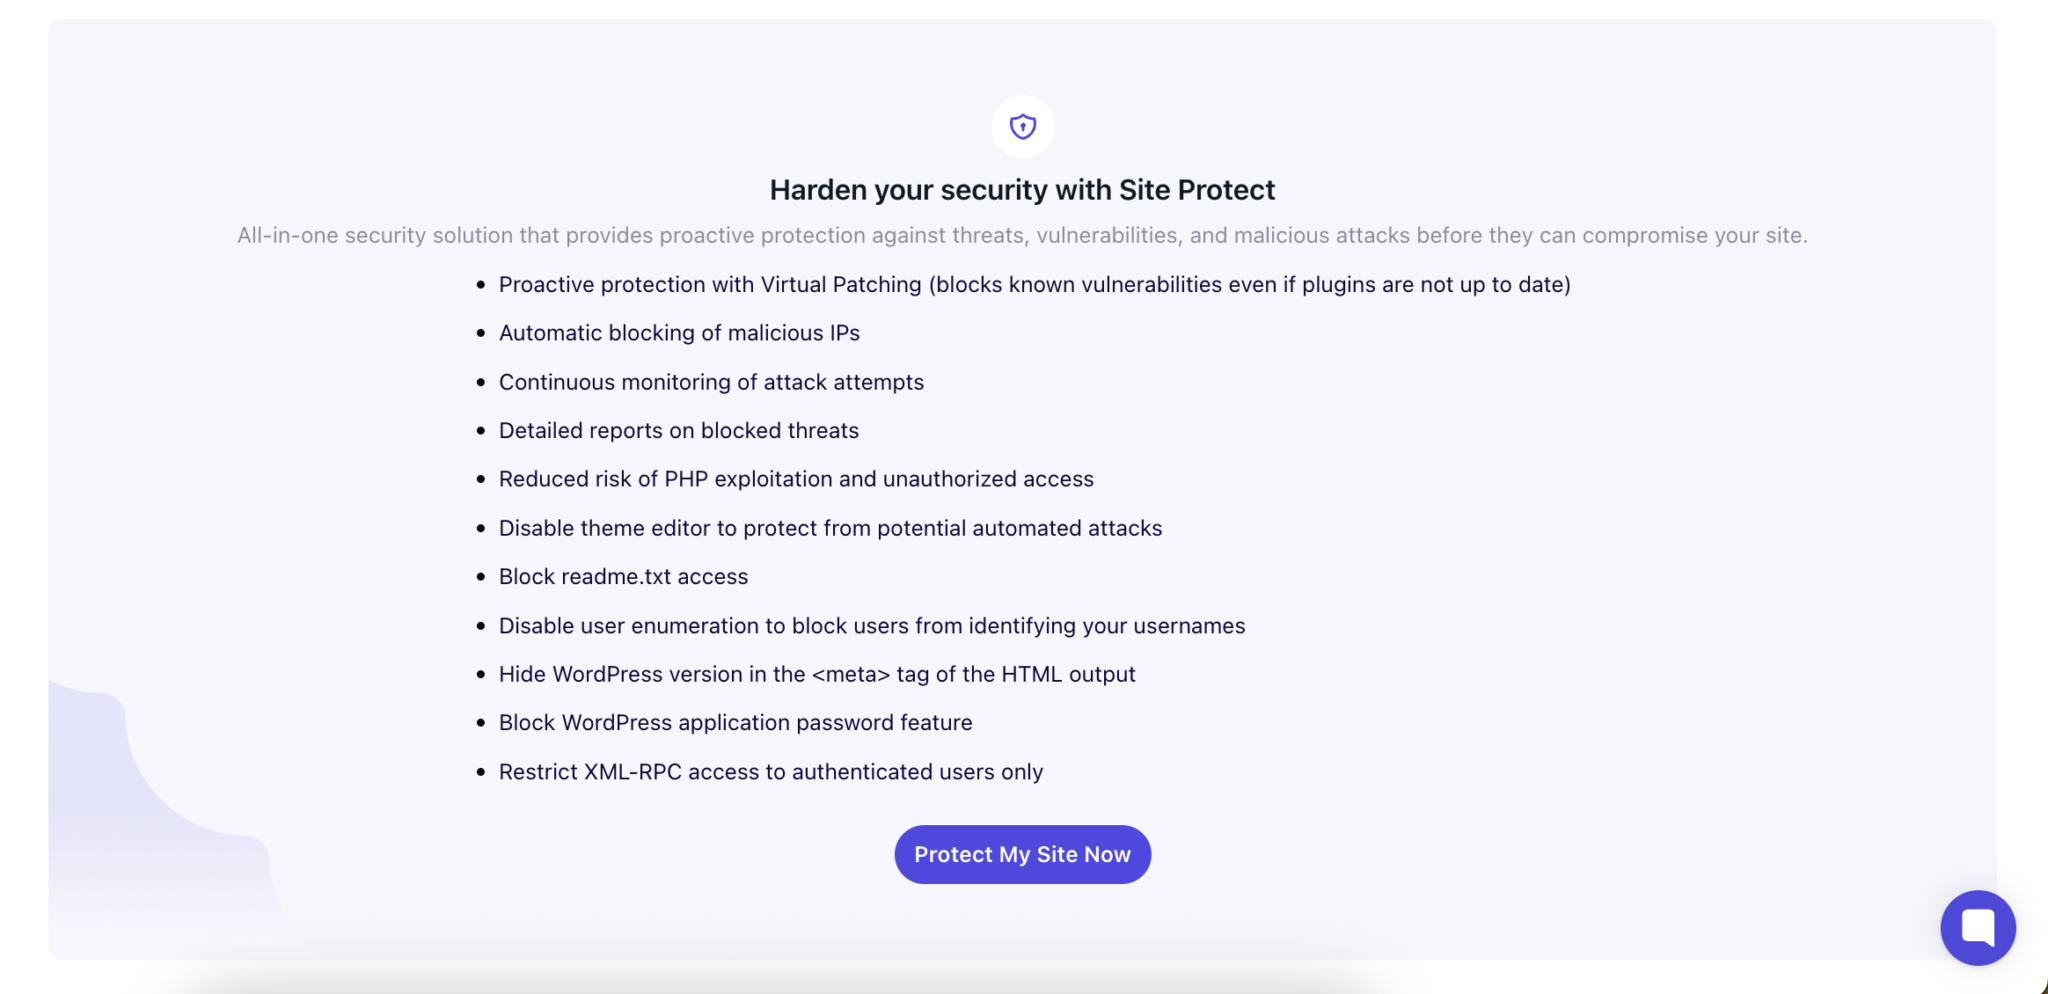2048x994 pixels.
Task: Click the bullet beside Virtual Patching item
Action: [x=480, y=285]
